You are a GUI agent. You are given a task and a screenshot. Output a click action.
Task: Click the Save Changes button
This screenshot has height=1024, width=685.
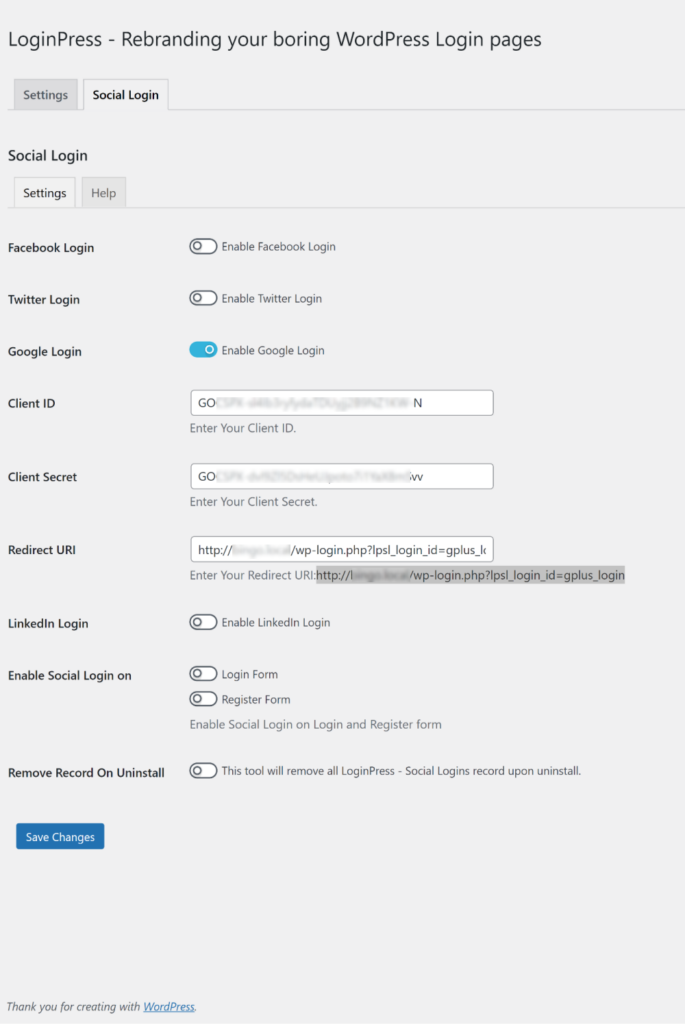coord(60,837)
